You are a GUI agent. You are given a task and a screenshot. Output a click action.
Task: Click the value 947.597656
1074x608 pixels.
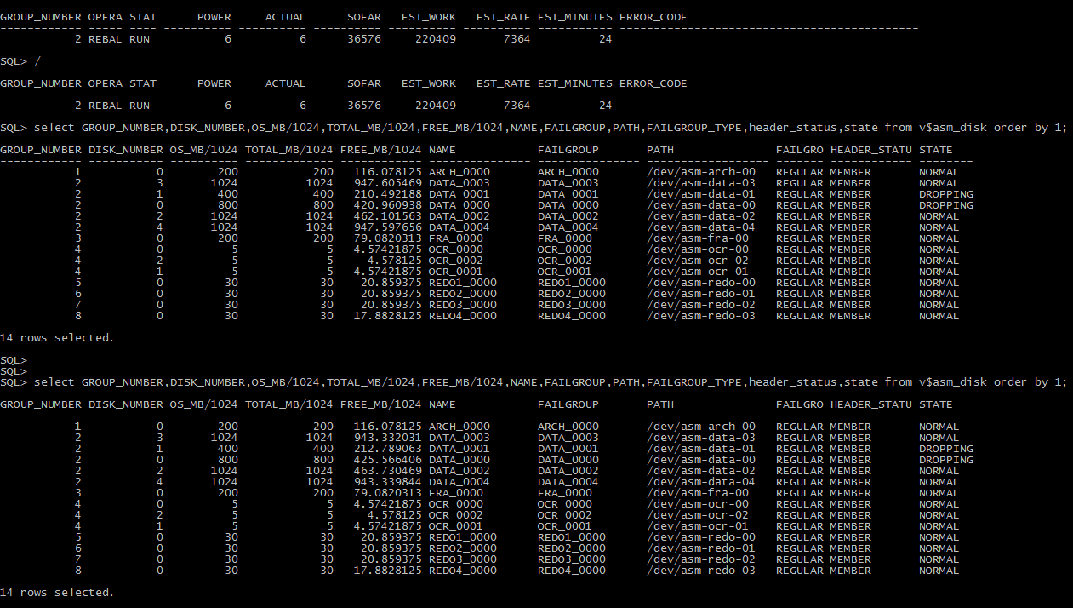(388, 227)
